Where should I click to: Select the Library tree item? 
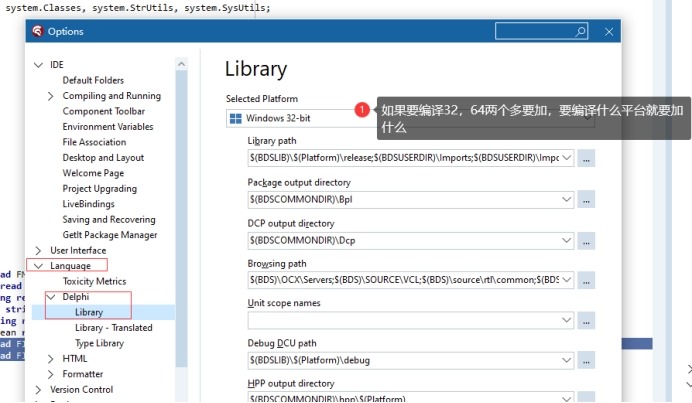tap(89, 312)
